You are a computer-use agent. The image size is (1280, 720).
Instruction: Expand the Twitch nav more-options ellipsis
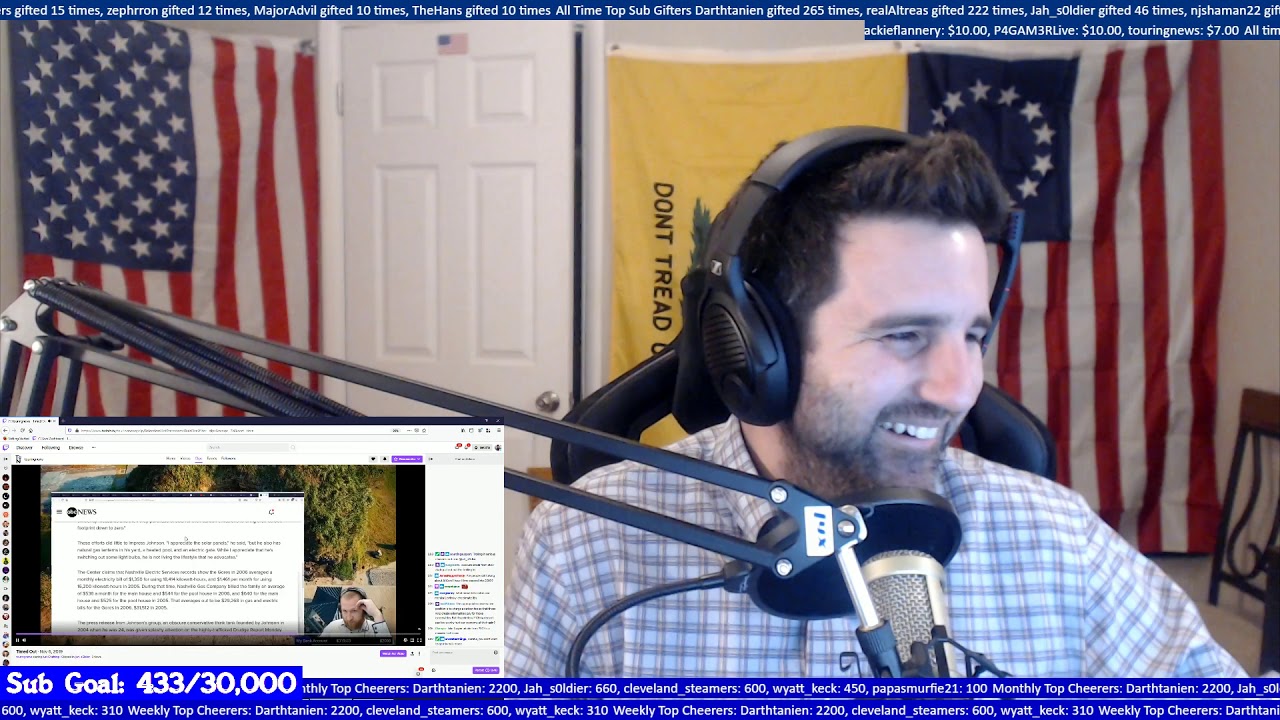click(x=95, y=447)
